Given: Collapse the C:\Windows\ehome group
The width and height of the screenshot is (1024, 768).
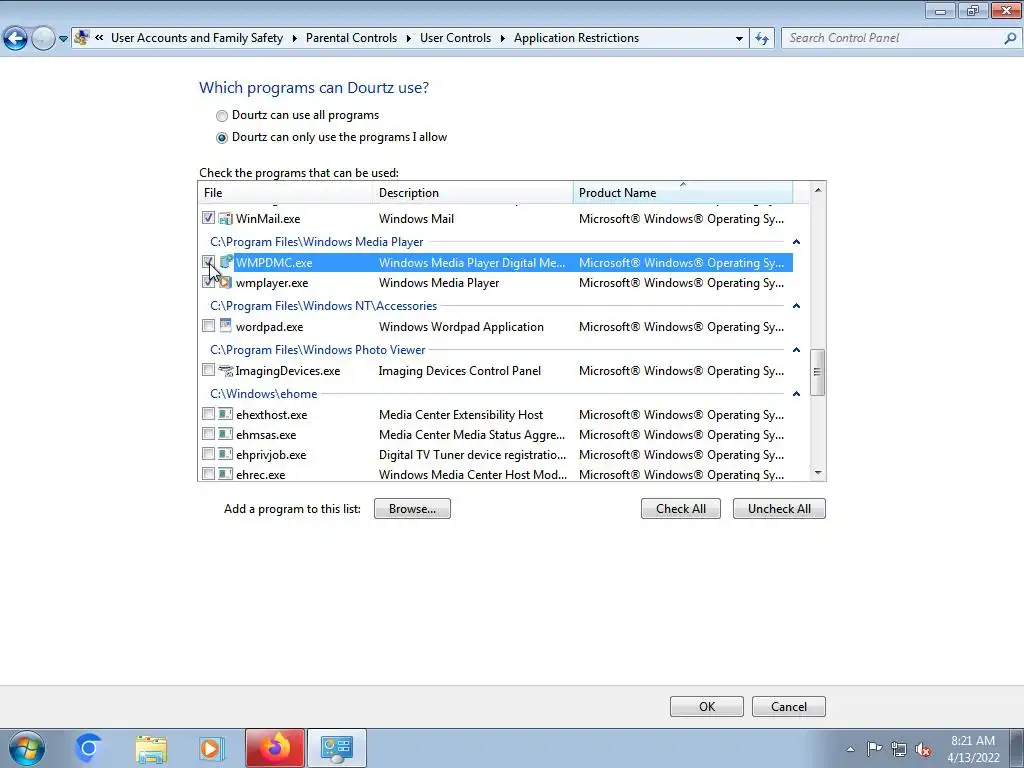Looking at the screenshot, I should tap(796, 393).
